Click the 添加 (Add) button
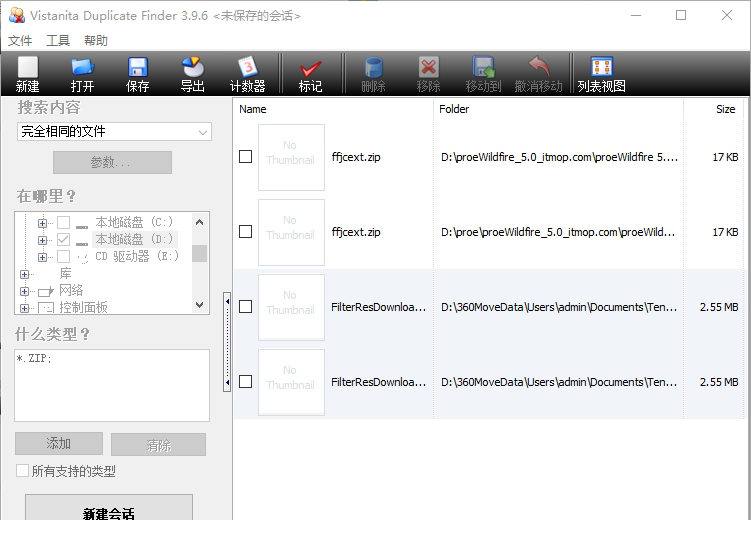 pyautogui.click(x=59, y=443)
